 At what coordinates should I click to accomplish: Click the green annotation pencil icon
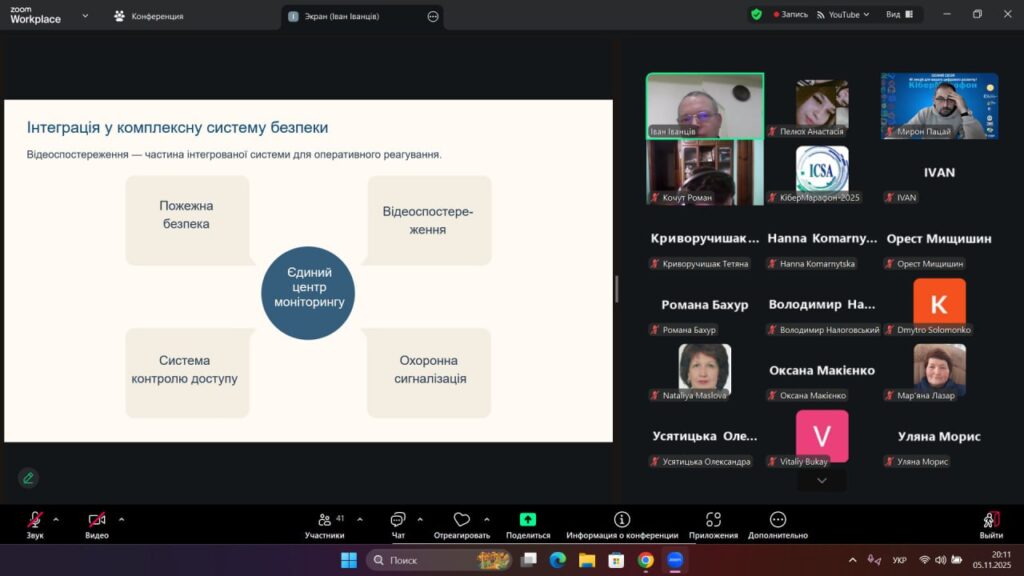click(x=28, y=478)
